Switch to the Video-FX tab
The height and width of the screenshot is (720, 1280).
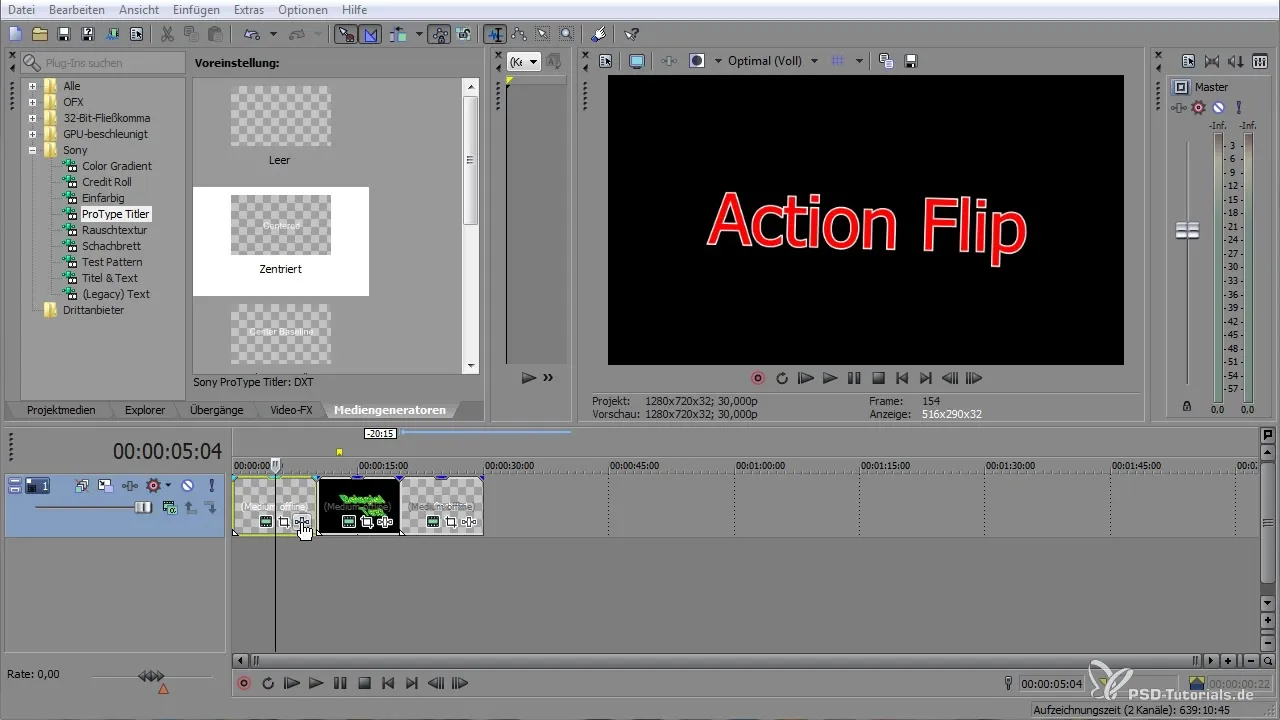291,410
